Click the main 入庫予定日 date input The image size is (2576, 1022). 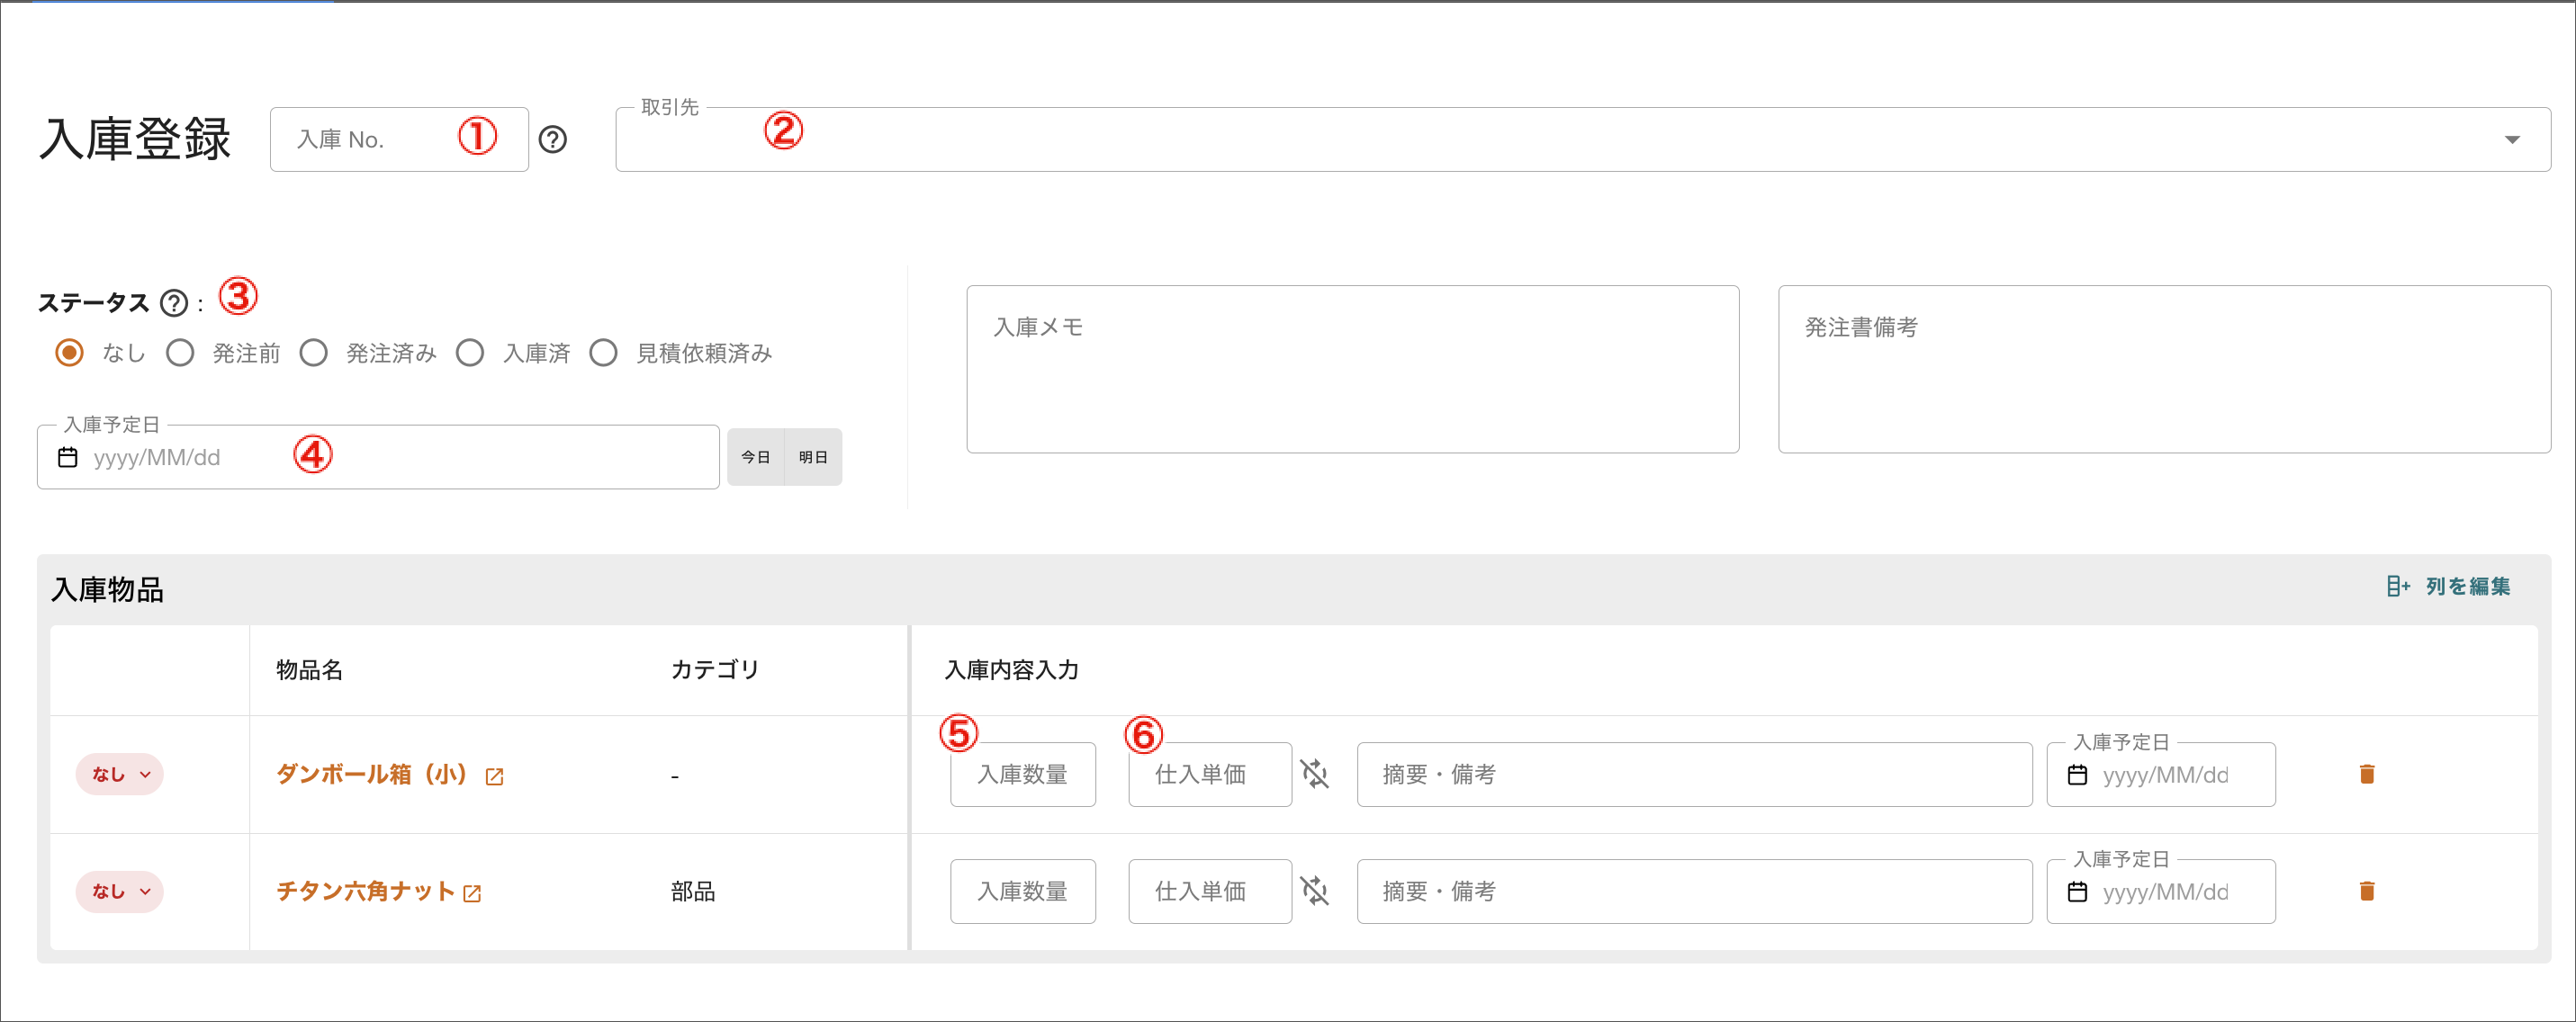[378, 457]
